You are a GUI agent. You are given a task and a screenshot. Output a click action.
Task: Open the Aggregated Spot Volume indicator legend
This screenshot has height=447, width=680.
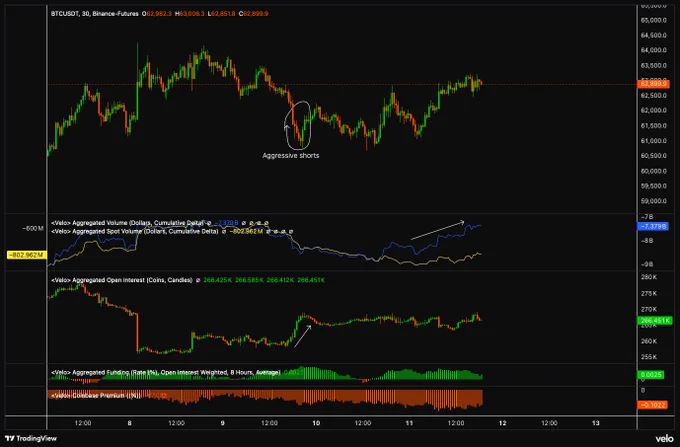pos(134,232)
